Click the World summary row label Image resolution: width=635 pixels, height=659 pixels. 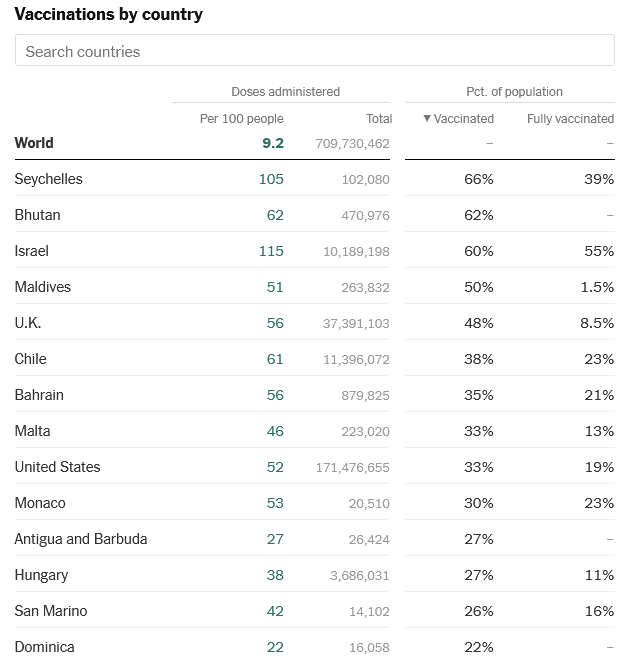click(x=34, y=143)
